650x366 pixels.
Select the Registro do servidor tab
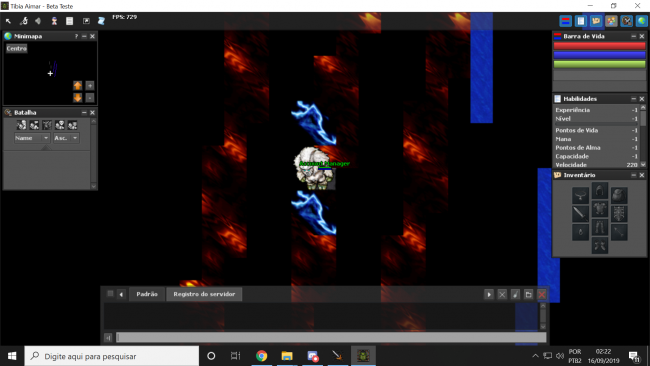pyautogui.click(x=204, y=294)
